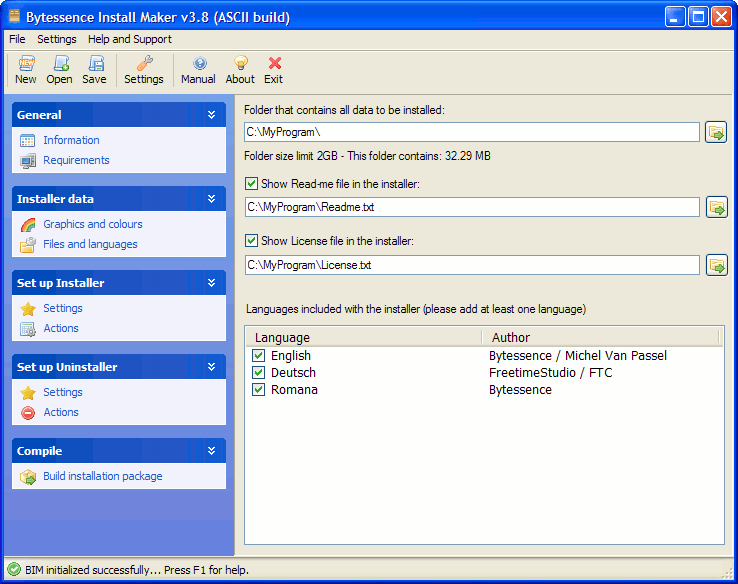Image resolution: width=738 pixels, height=584 pixels.
Task: Open Settings under Set up Installer
Action: pyautogui.click(x=63, y=308)
